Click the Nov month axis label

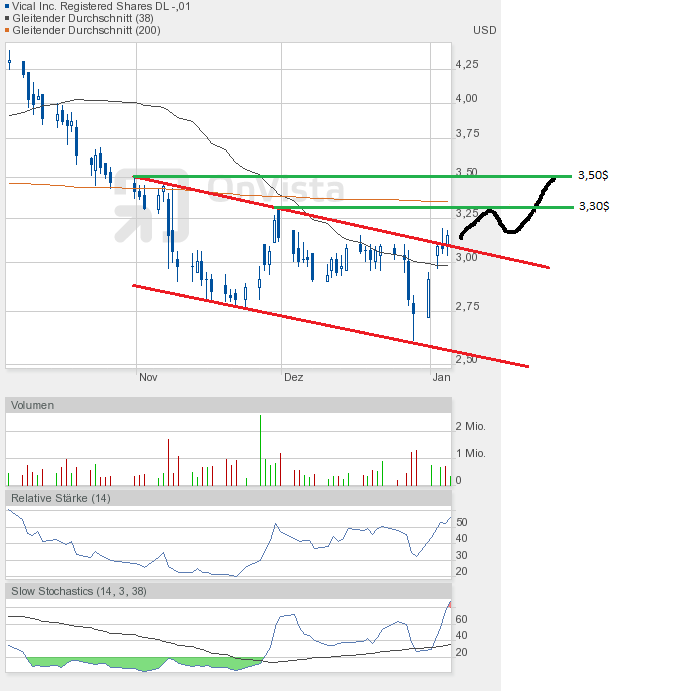[148, 377]
